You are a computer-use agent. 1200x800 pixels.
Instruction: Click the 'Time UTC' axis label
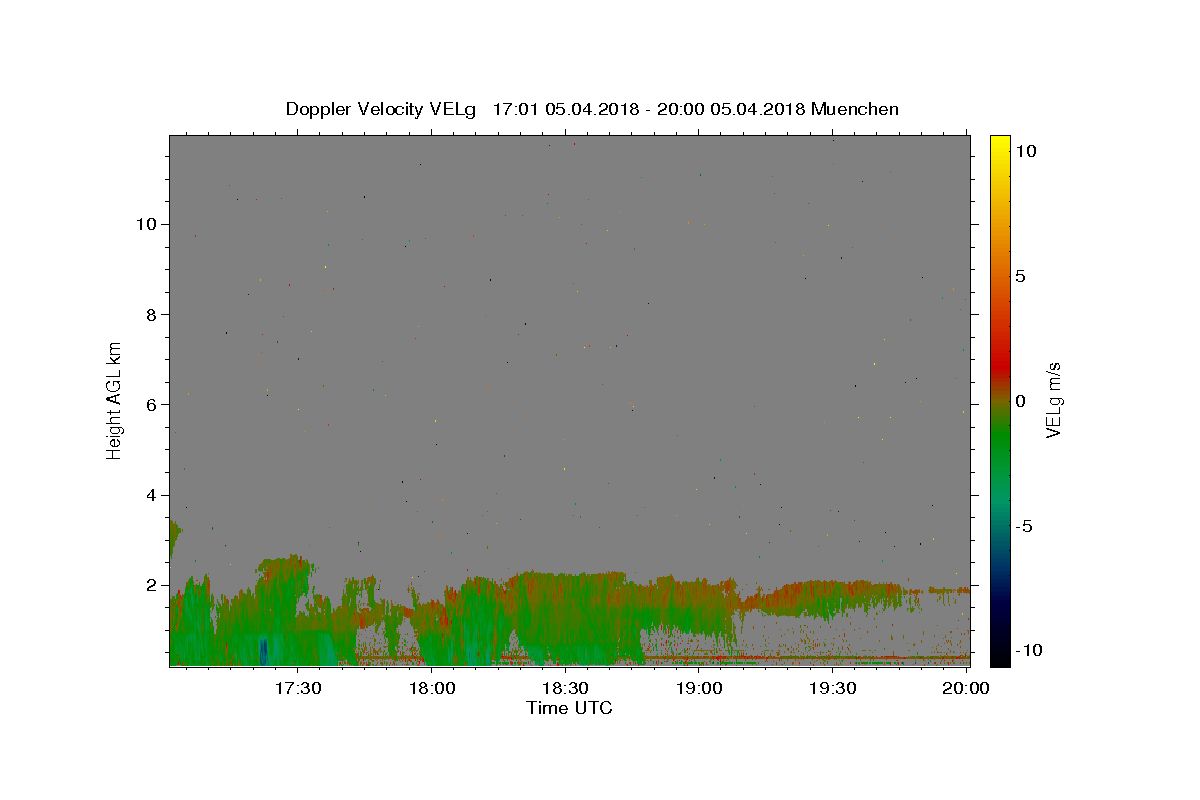[x=569, y=708]
